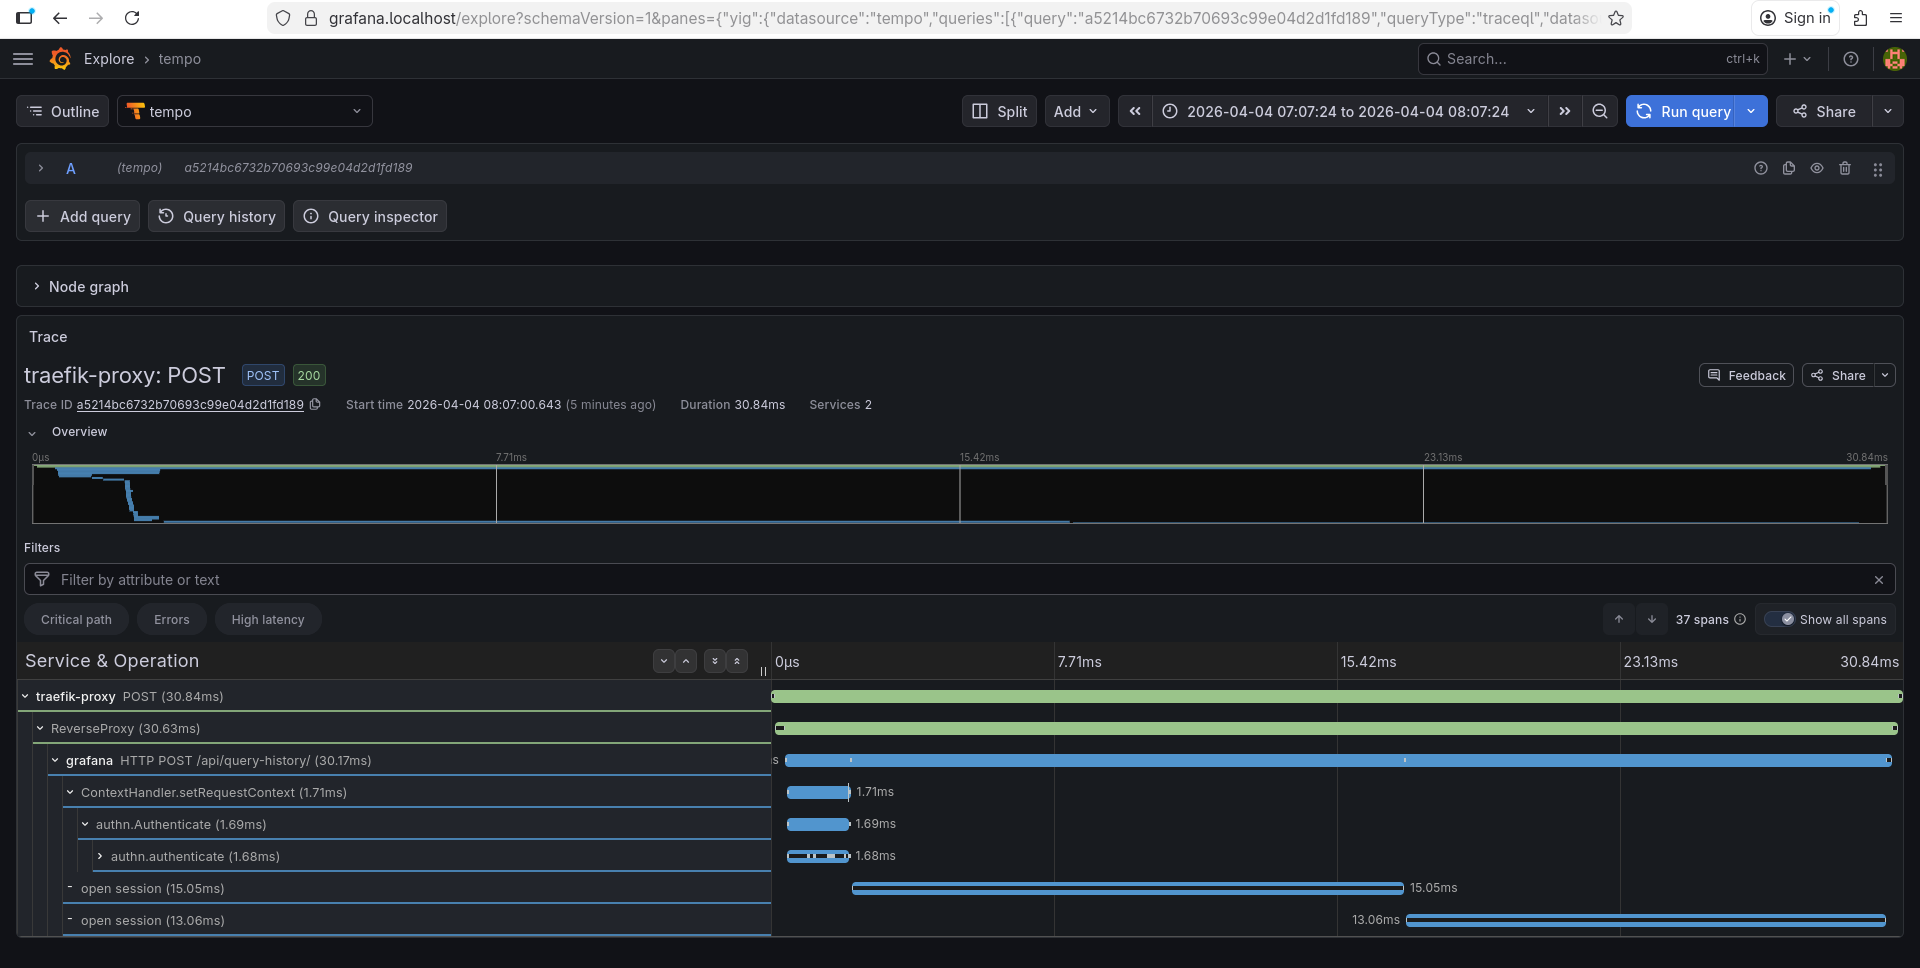Open the new item plus menu
The image size is (1920, 968).
1797,59
